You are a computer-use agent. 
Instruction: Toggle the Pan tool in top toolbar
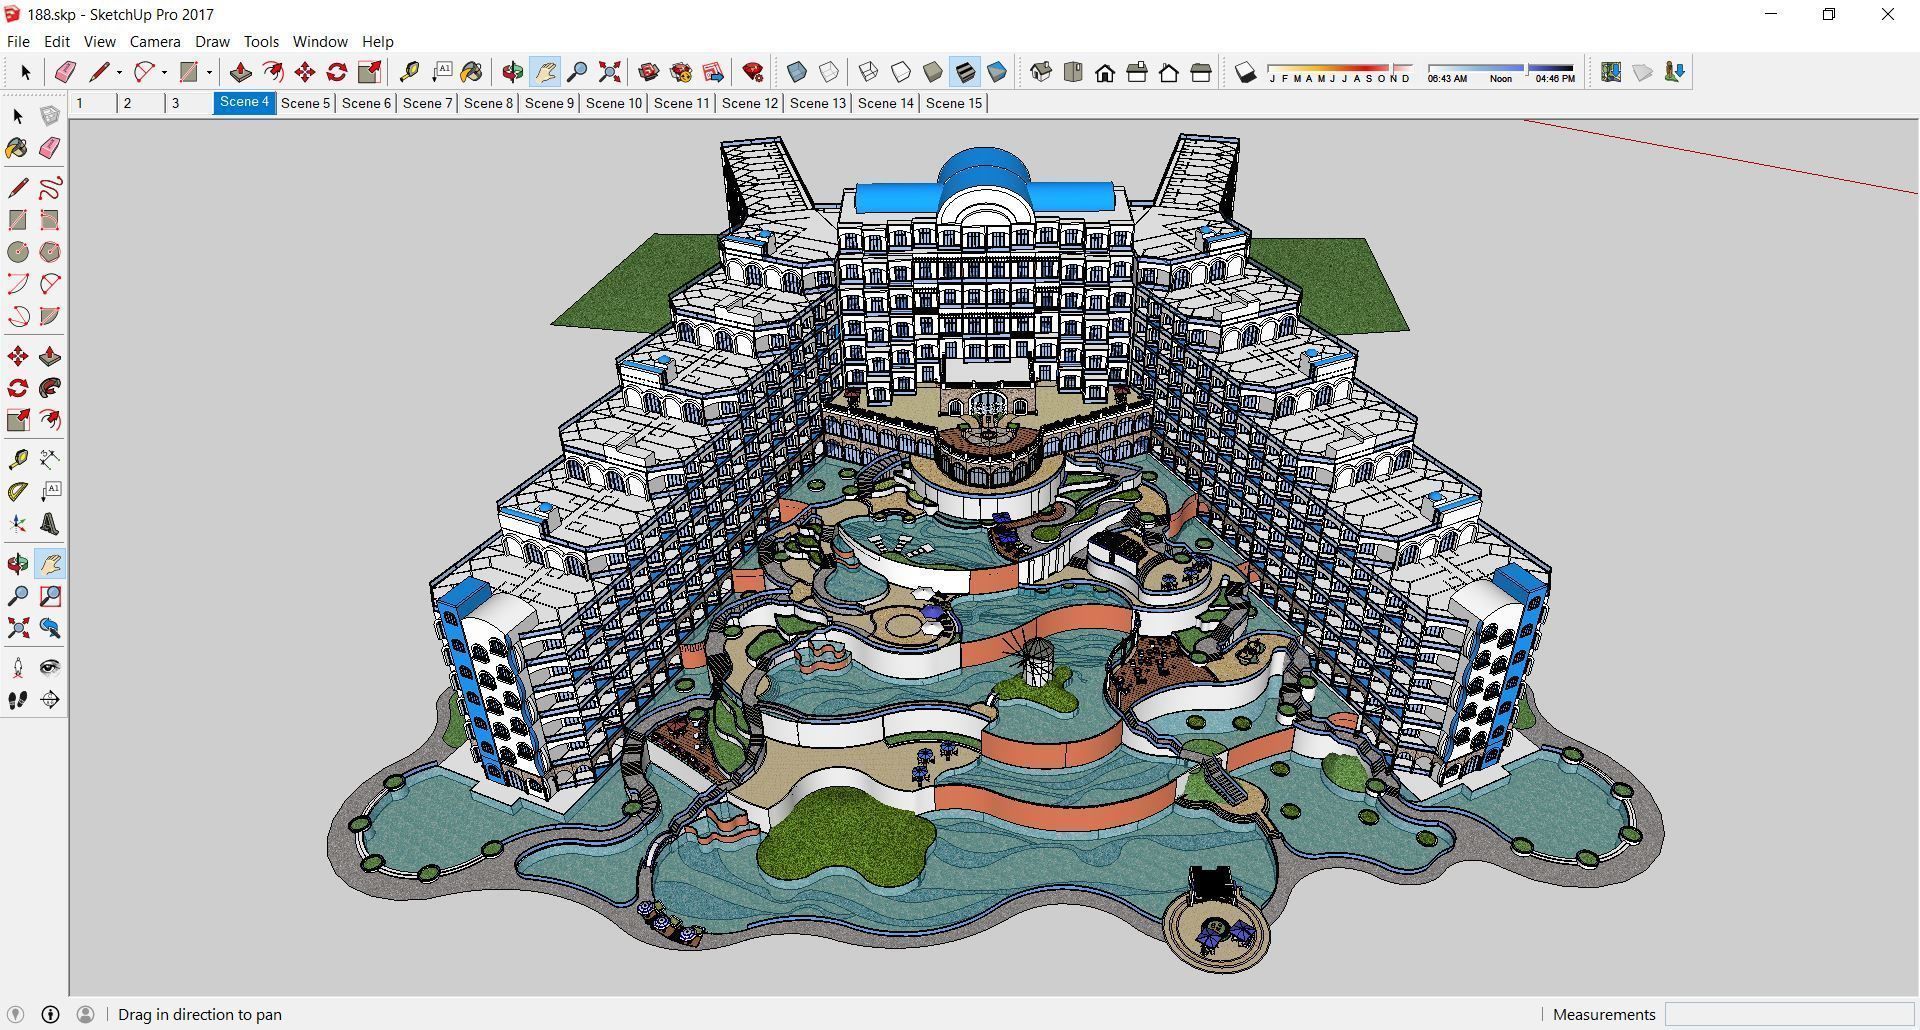point(545,72)
